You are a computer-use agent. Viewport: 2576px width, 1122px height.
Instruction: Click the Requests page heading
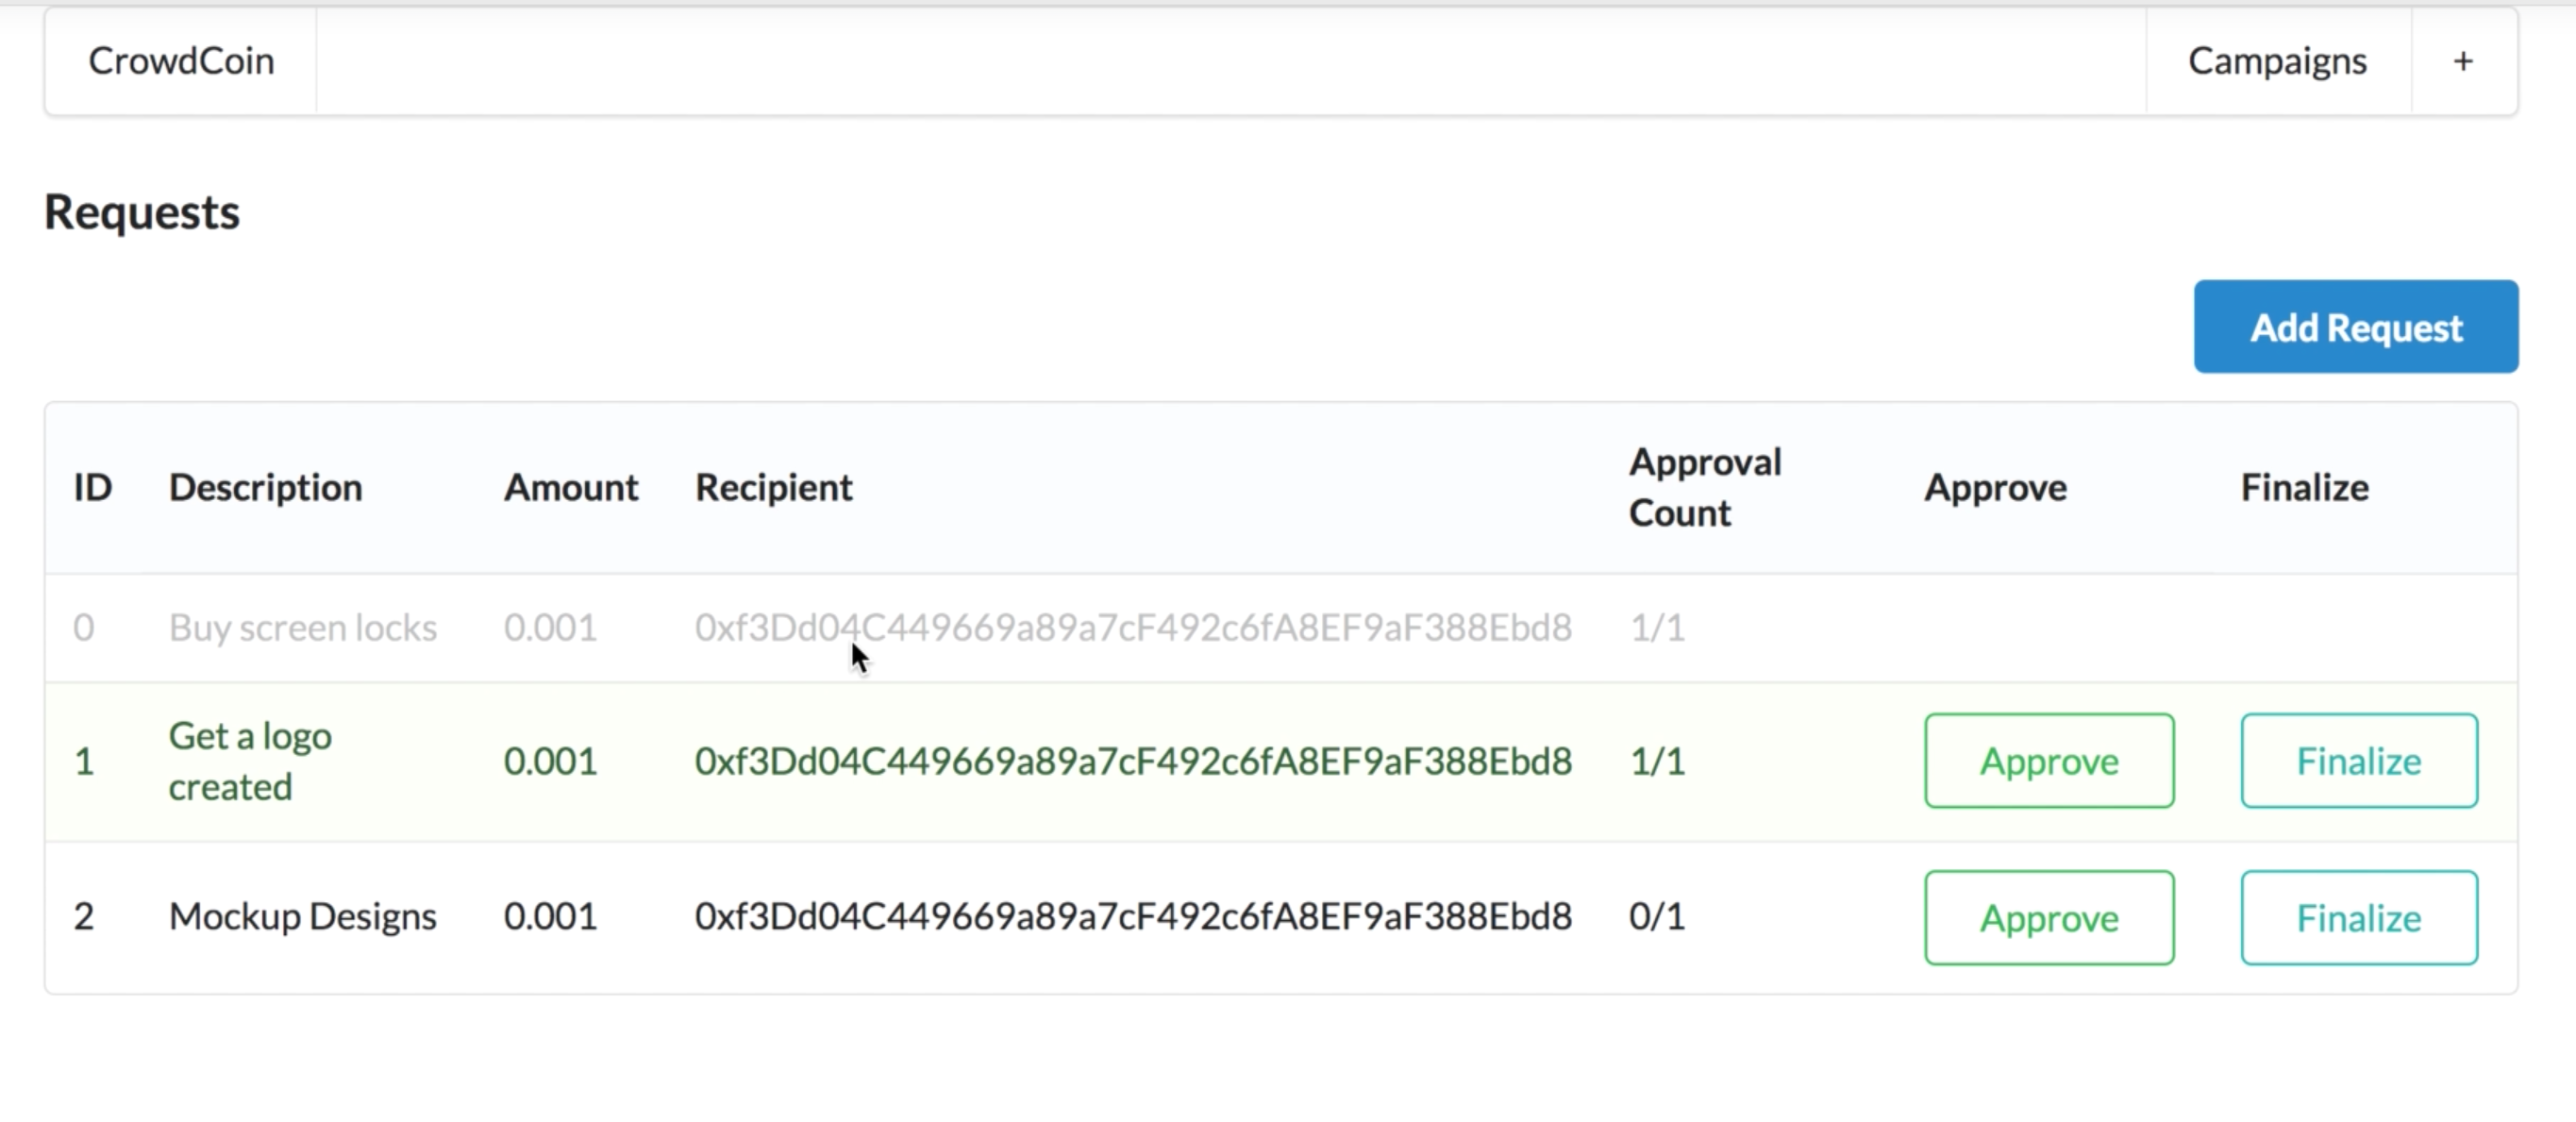pos(142,213)
